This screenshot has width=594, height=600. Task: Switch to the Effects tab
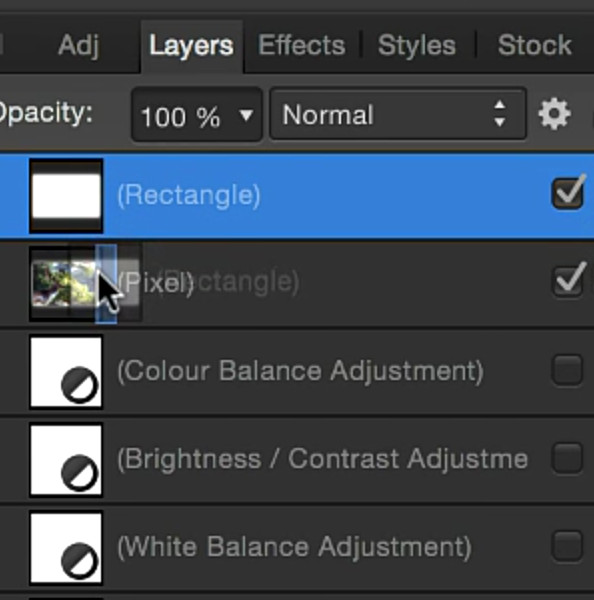(302, 45)
